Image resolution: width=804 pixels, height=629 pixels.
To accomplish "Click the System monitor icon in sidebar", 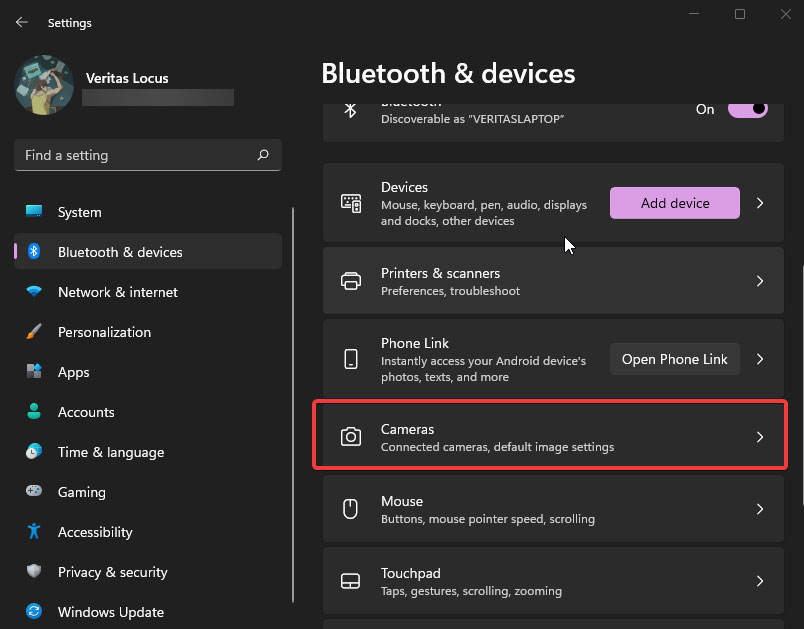I will 34,212.
